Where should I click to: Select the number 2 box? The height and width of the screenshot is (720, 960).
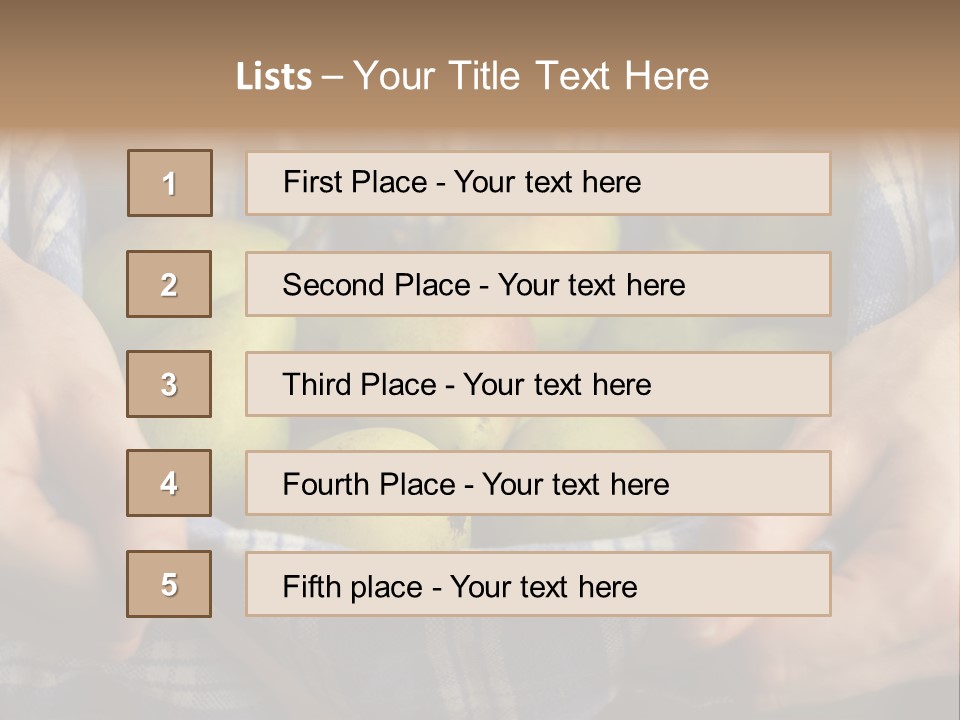coord(169,284)
